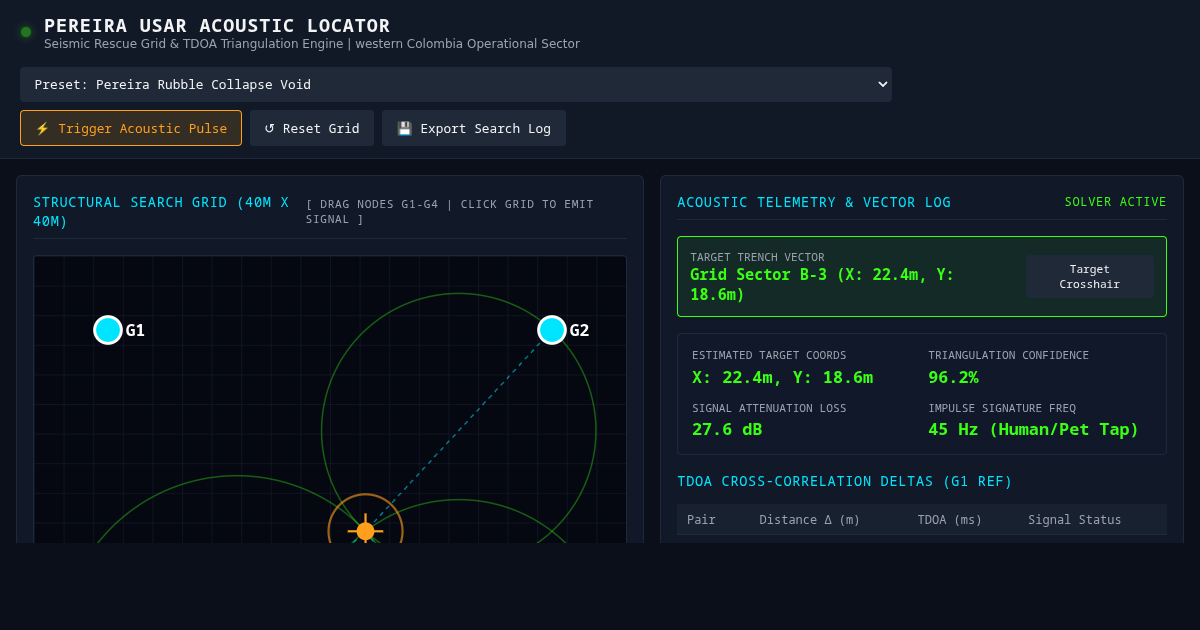Click the Pair column header
The image size is (1200, 630).
(x=701, y=520)
